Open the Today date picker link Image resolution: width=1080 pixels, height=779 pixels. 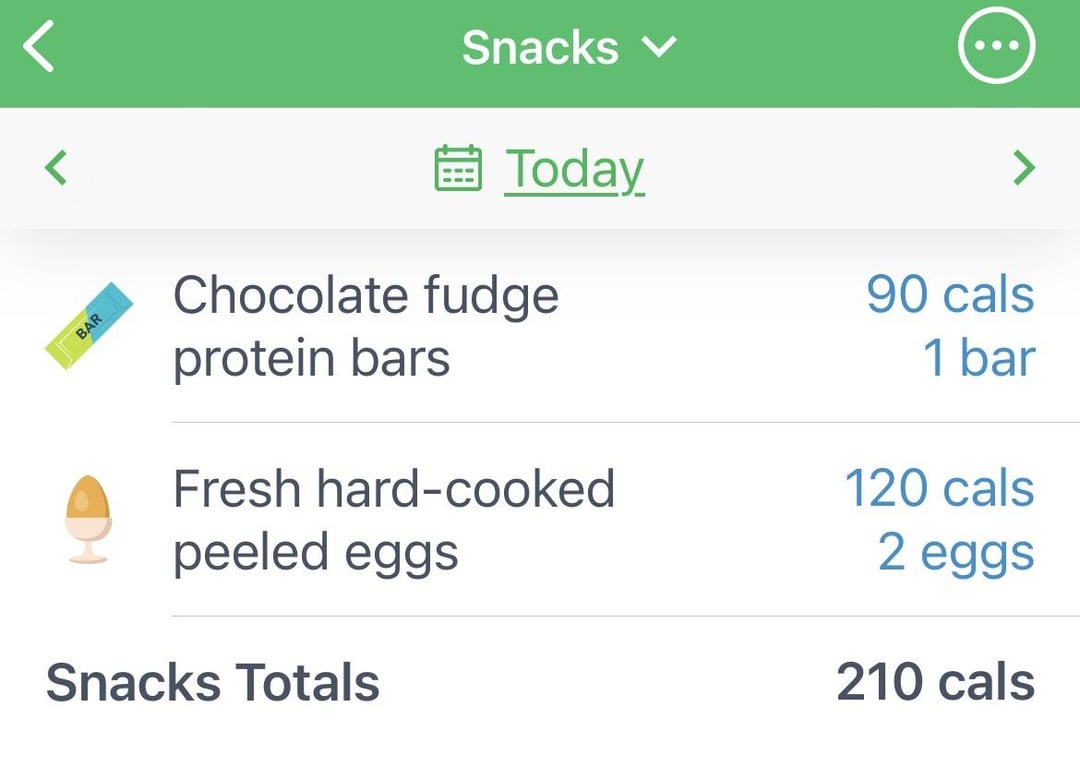click(574, 169)
